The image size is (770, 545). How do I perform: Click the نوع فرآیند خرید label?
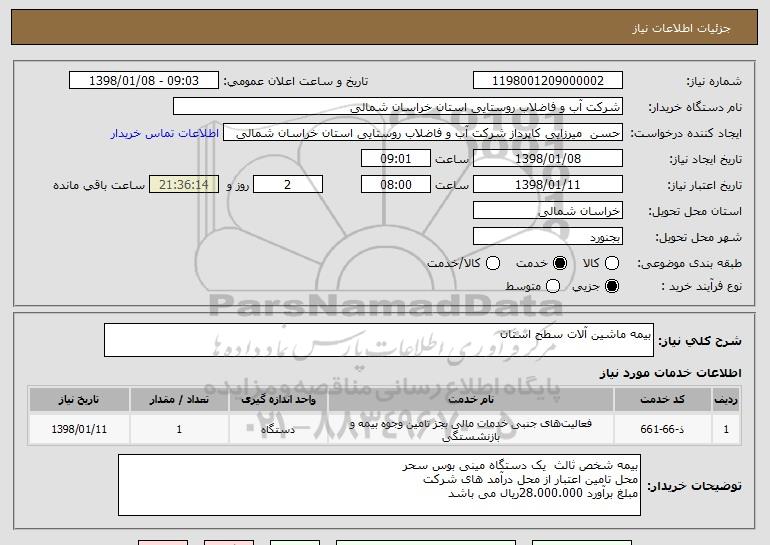701,287
